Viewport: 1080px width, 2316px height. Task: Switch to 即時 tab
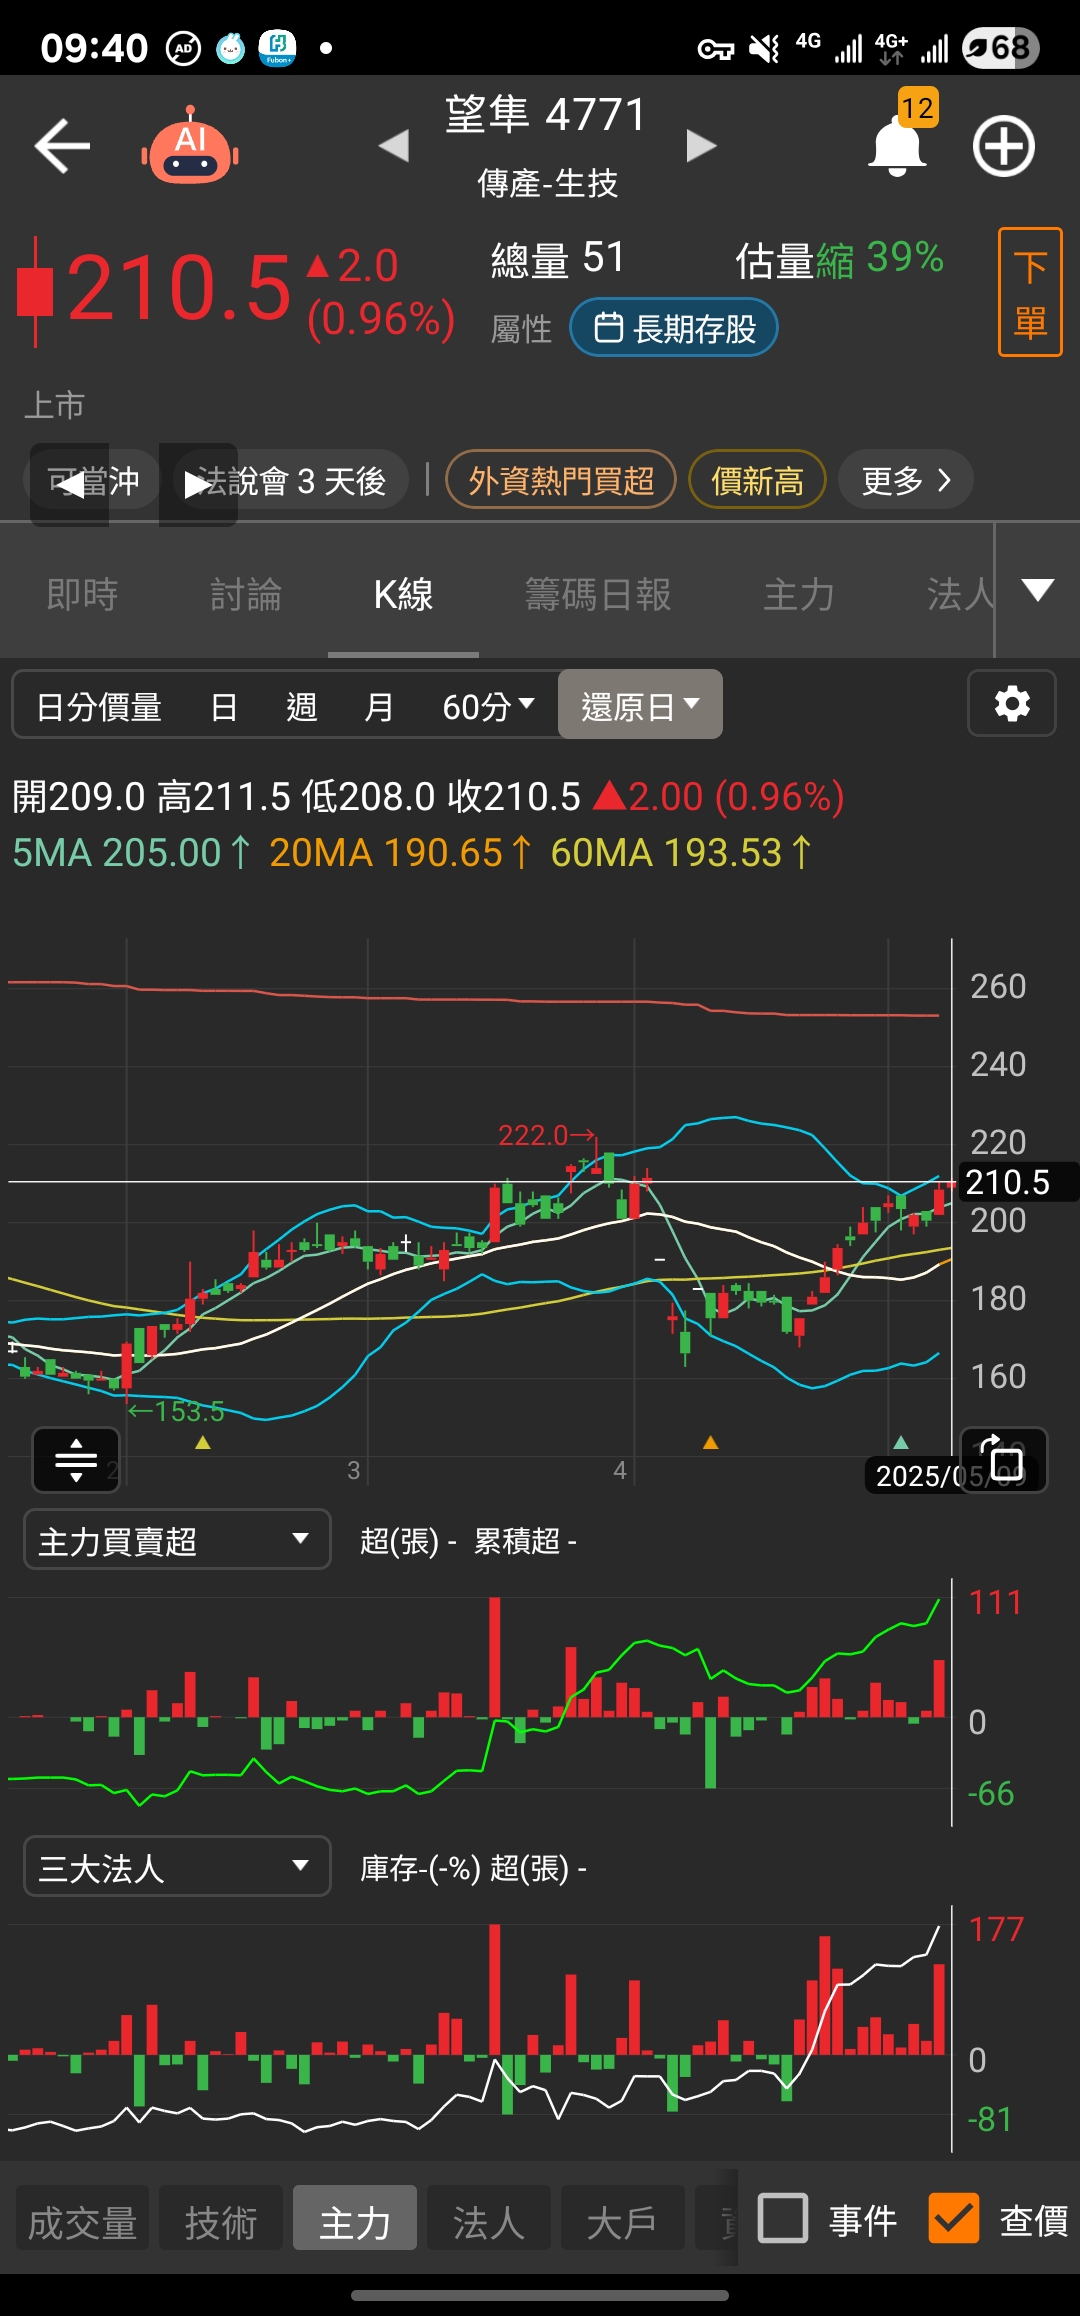82,594
